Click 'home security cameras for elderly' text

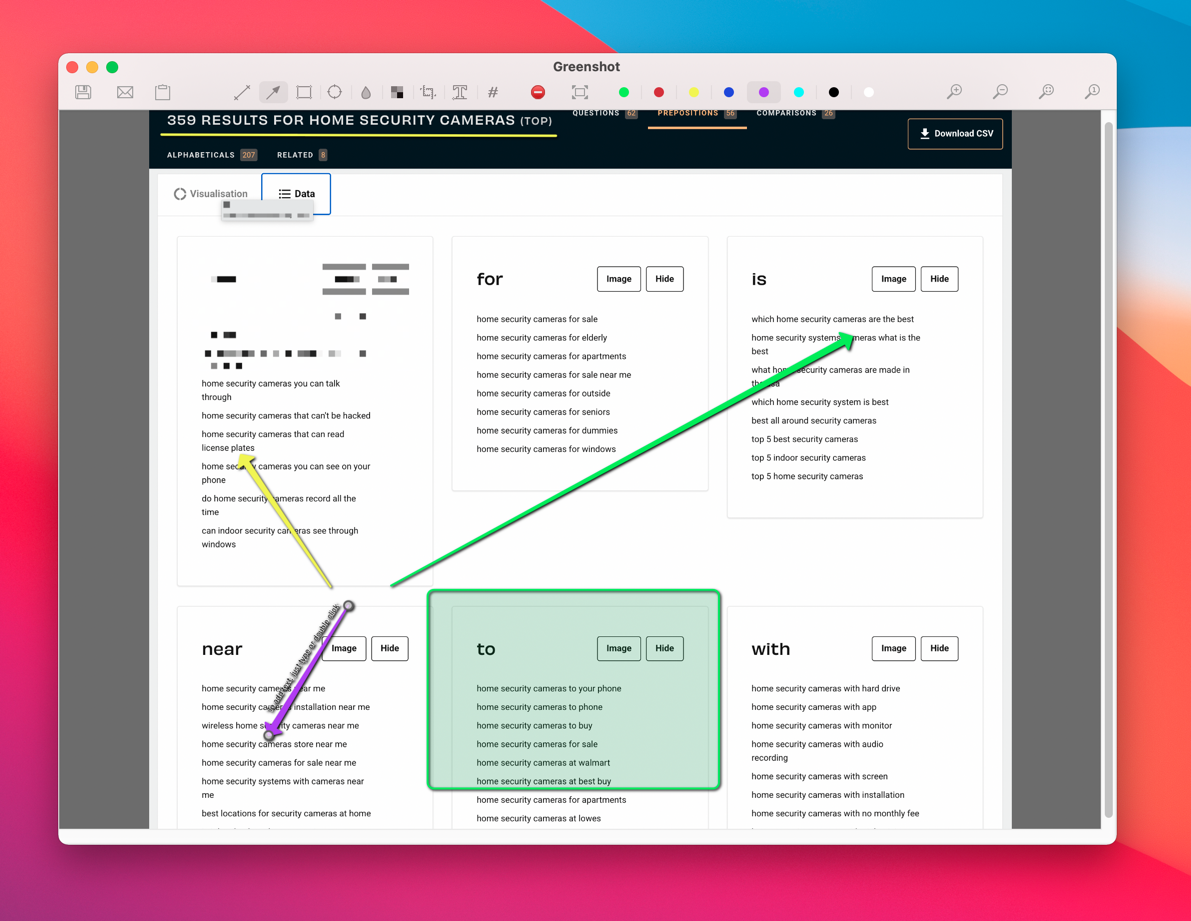pyautogui.click(x=542, y=338)
